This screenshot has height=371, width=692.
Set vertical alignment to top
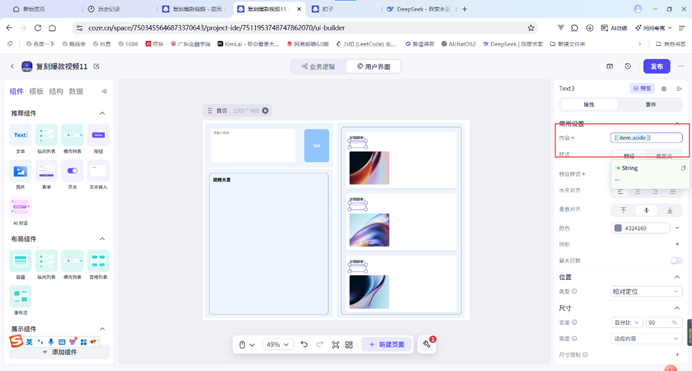[623, 210]
